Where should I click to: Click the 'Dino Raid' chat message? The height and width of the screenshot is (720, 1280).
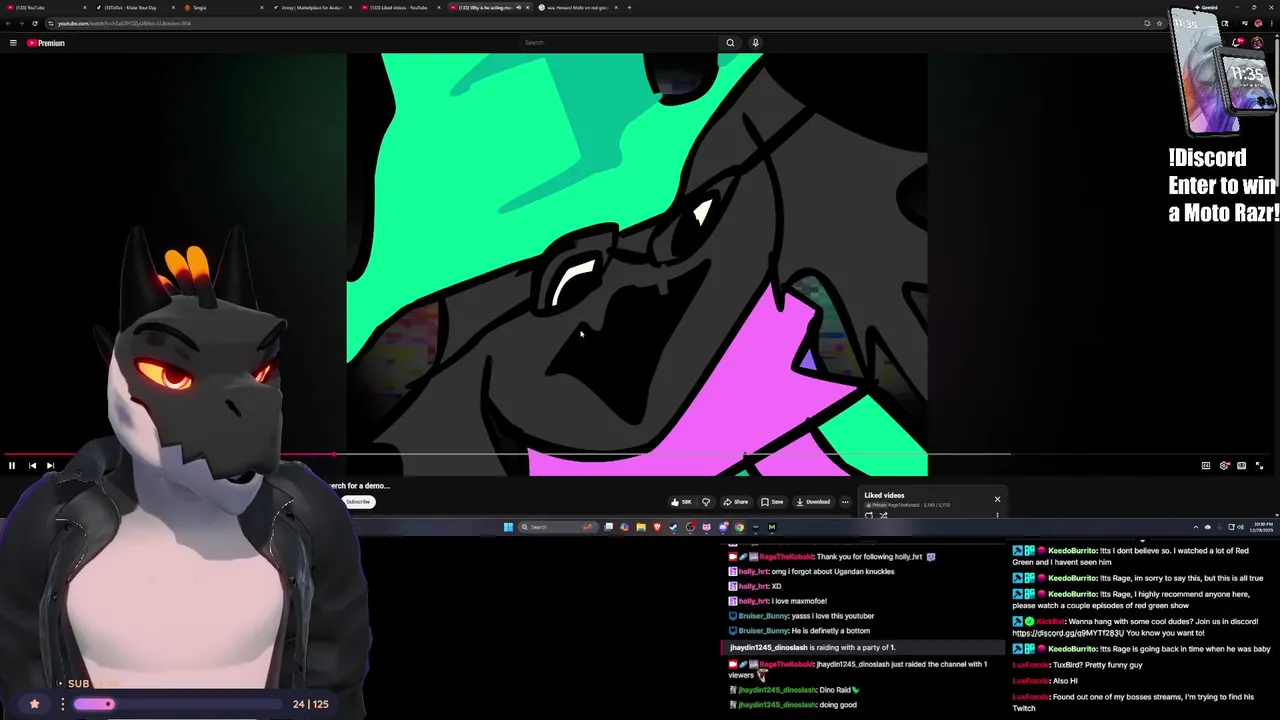pos(794,690)
